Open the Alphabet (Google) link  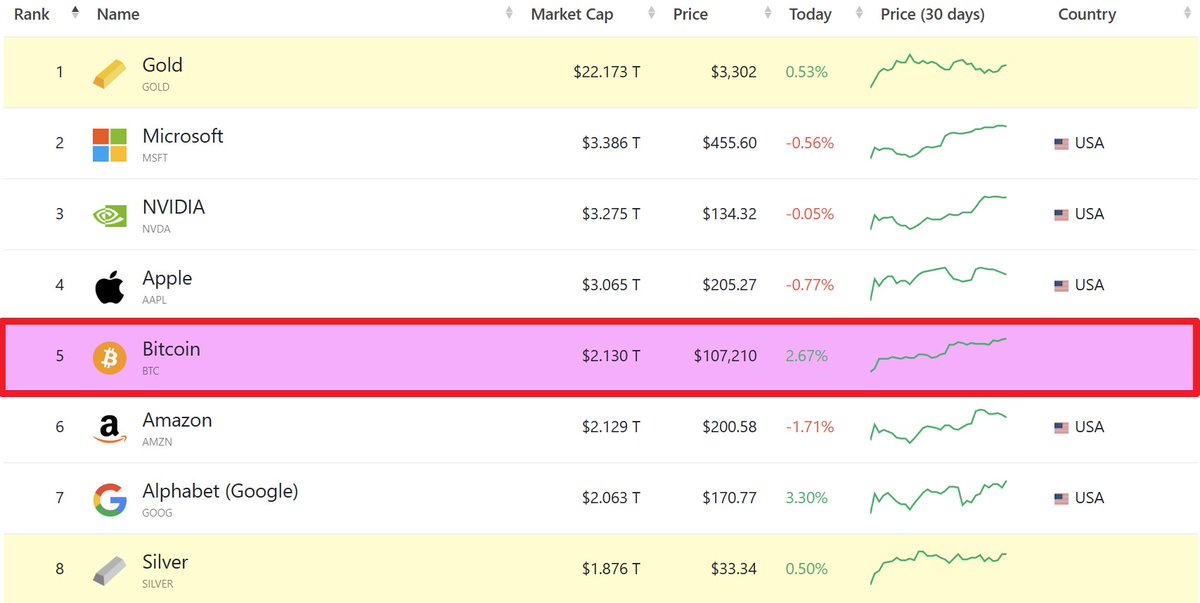click(220, 491)
